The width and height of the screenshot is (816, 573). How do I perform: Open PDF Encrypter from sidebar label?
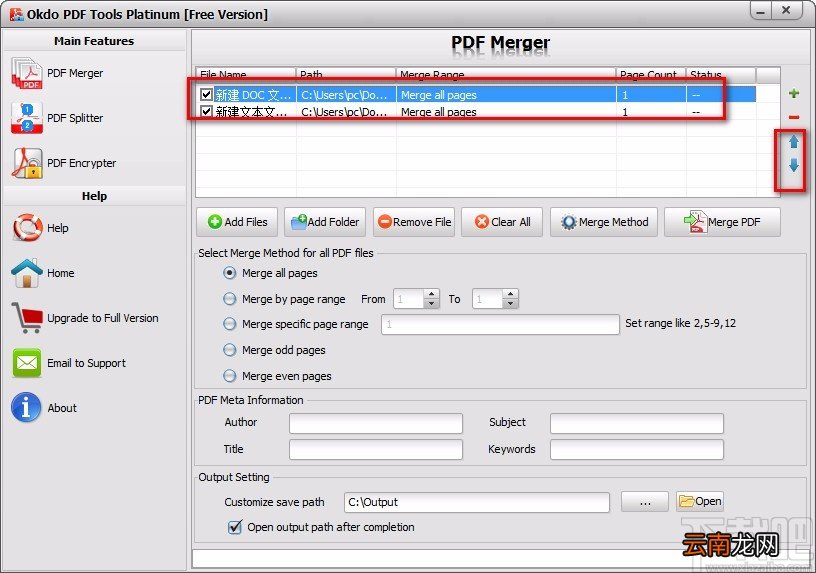82,163
